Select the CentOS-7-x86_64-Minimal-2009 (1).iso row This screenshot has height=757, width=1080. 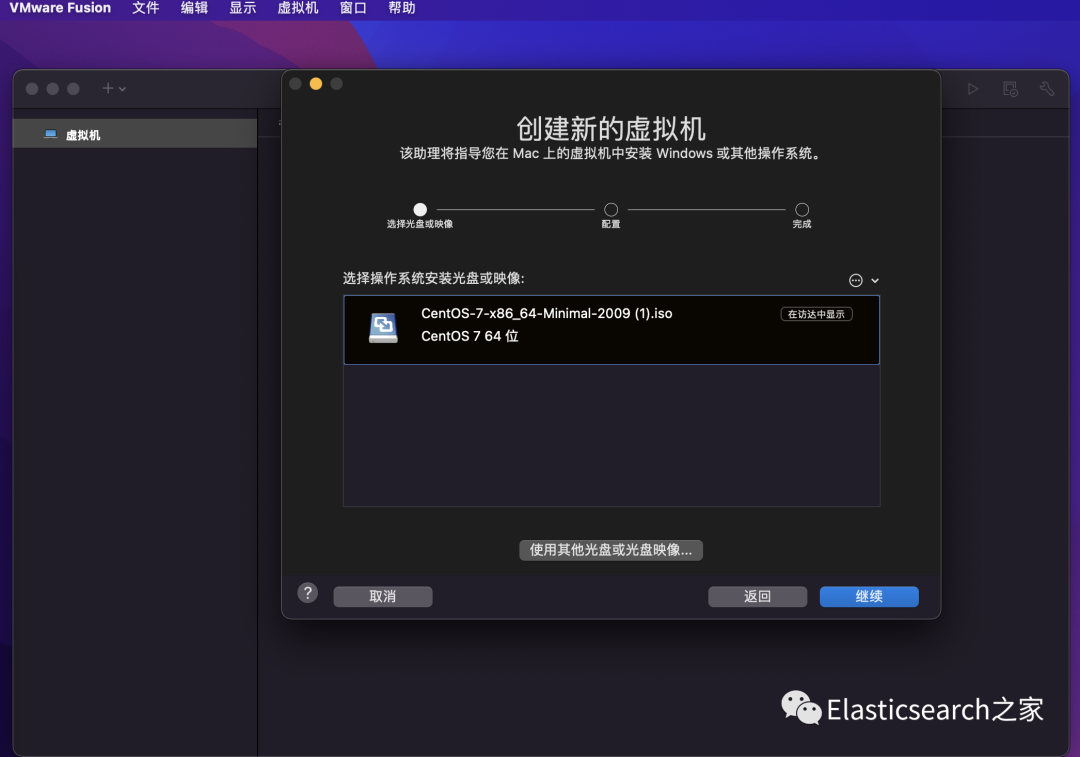(612, 330)
